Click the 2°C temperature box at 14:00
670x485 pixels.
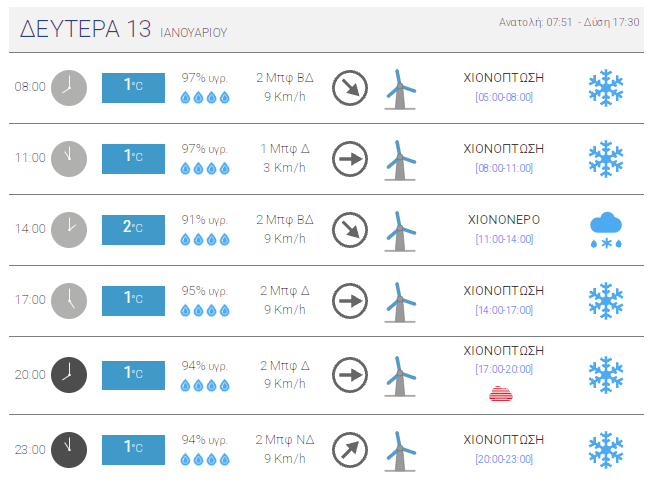(133, 229)
